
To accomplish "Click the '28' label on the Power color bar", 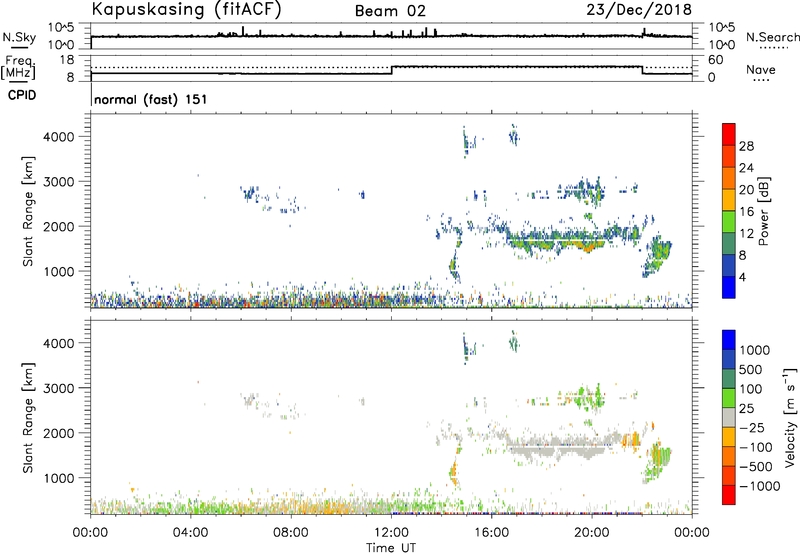I will pos(746,146).
